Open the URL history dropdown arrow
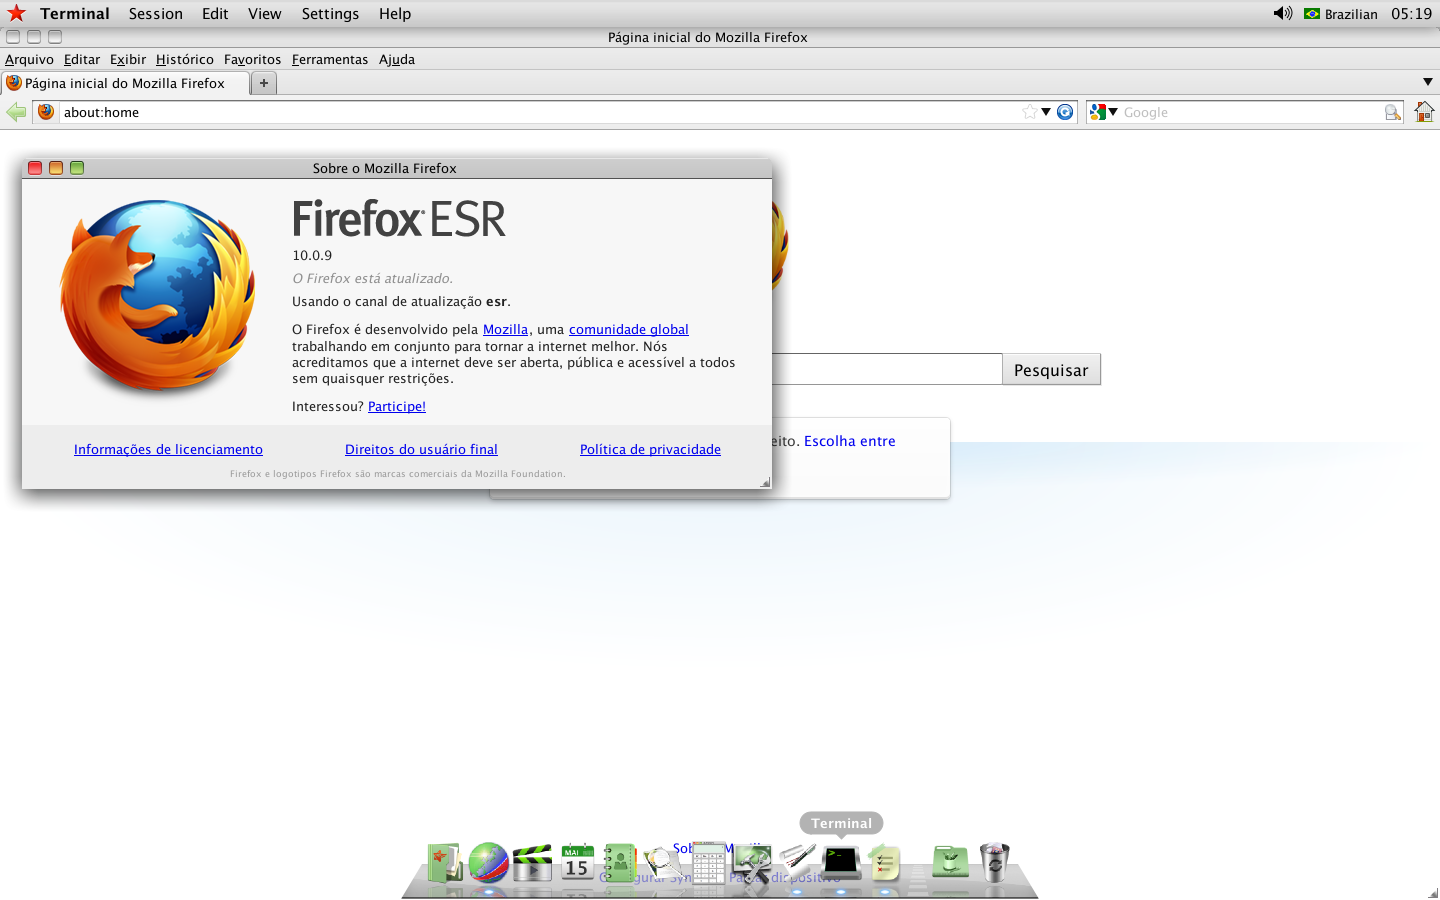The image size is (1440, 900). (1046, 112)
